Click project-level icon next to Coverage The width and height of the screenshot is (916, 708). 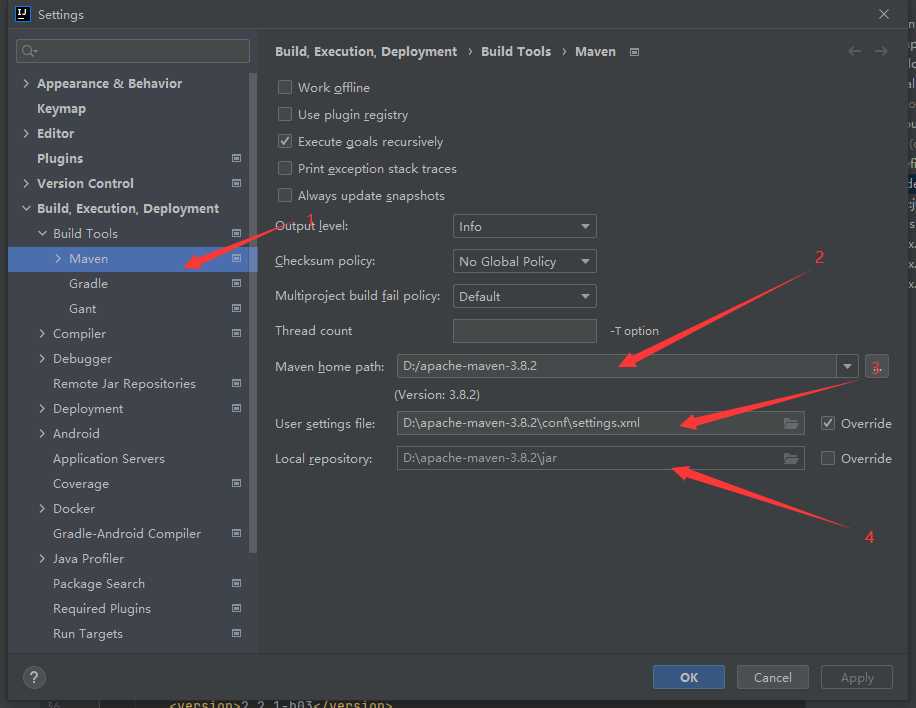click(x=236, y=483)
